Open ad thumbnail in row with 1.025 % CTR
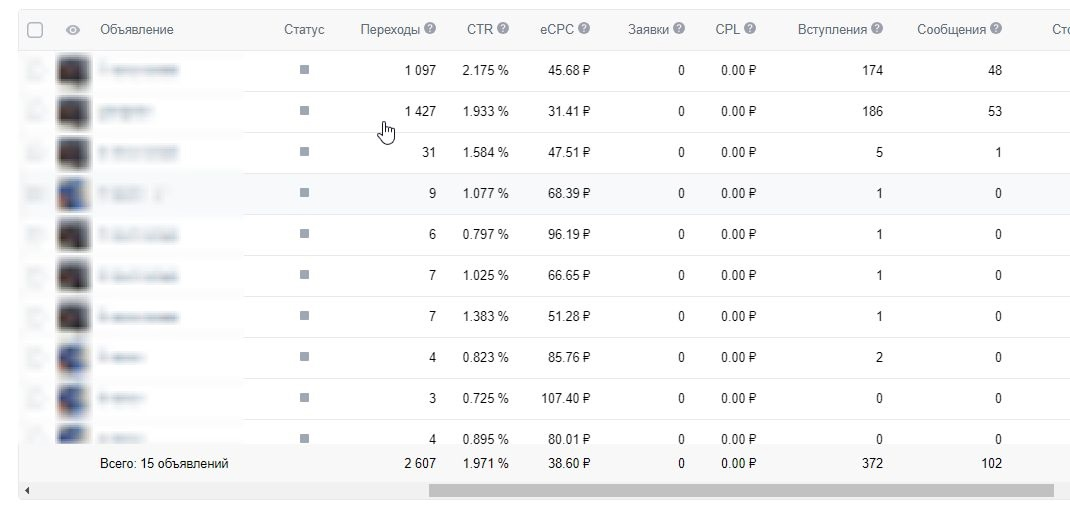The width and height of the screenshot is (1070, 526). click(x=74, y=276)
